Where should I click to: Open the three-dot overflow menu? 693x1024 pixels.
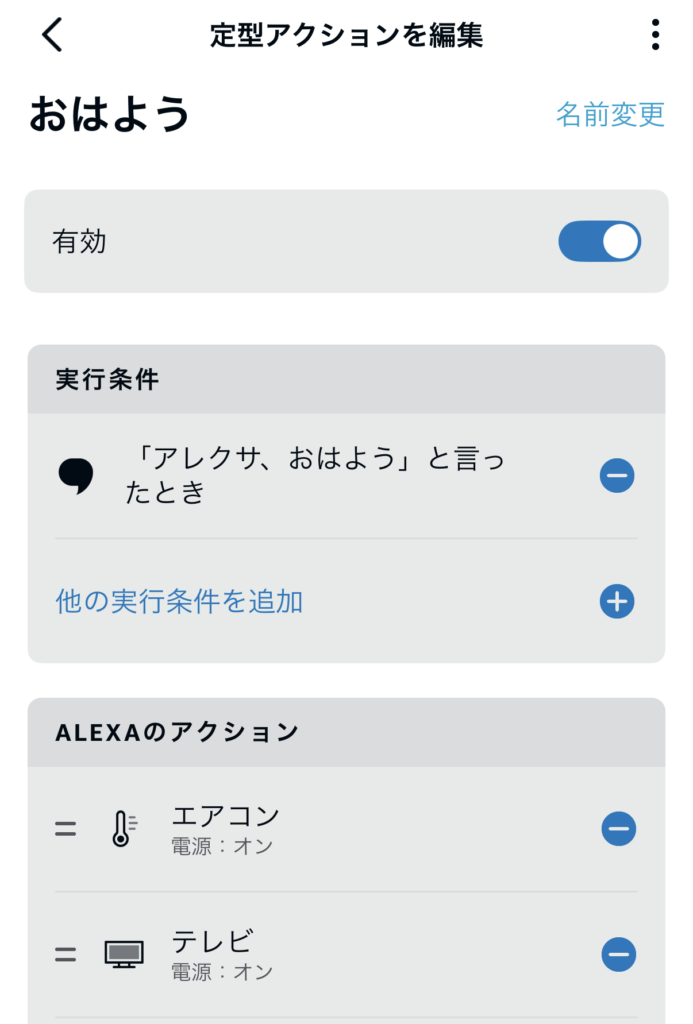(x=655, y=35)
